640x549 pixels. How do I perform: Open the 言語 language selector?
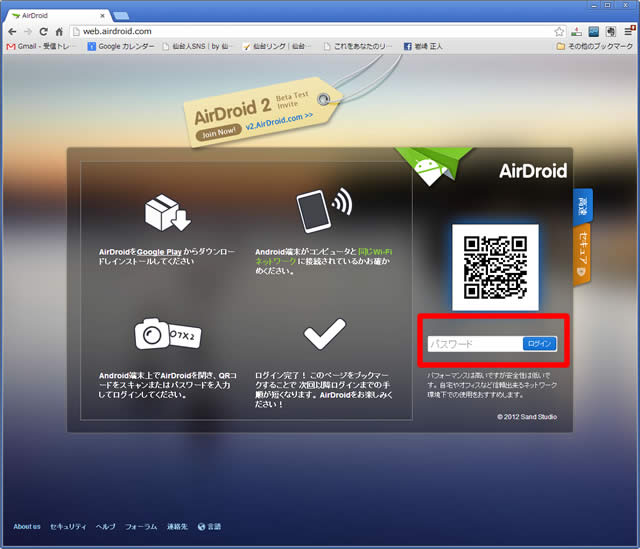pos(209,527)
